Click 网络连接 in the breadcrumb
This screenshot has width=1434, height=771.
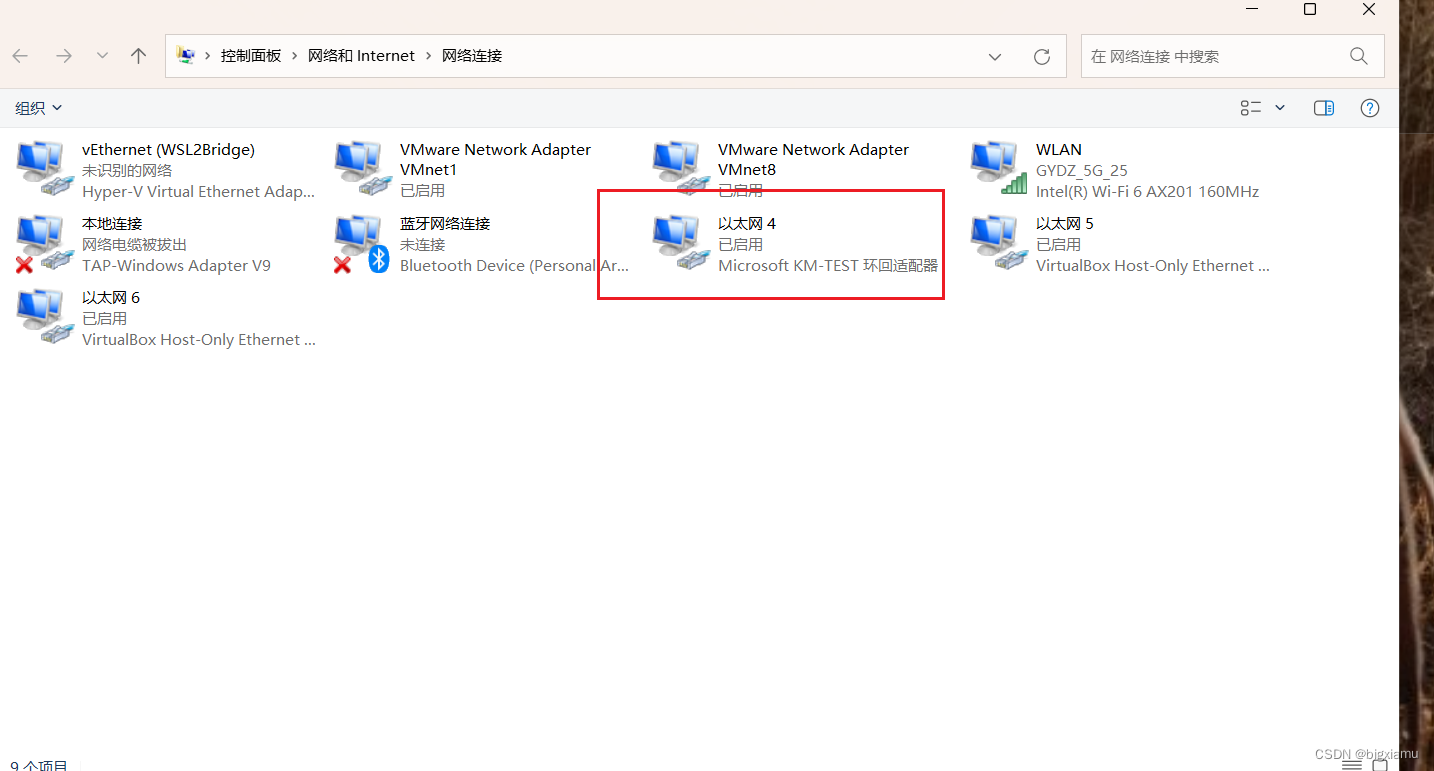coord(472,56)
